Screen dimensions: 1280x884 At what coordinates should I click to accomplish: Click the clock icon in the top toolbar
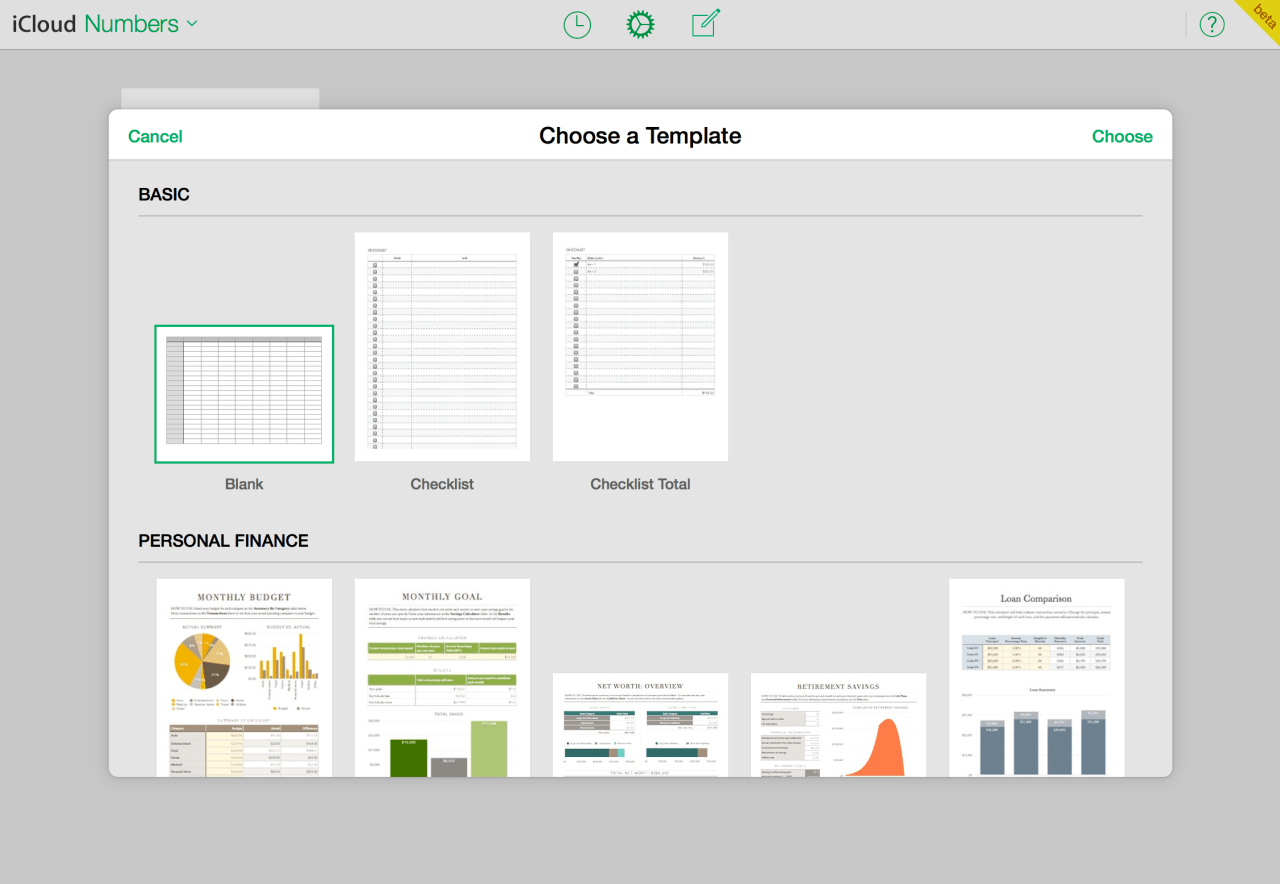pos(577,25)
